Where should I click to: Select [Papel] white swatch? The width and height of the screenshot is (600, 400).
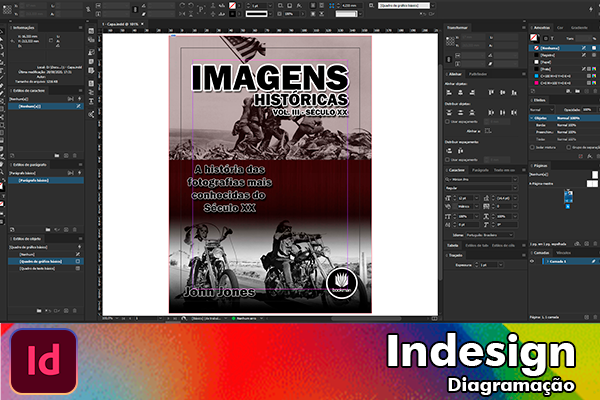(x=564, y=62)
